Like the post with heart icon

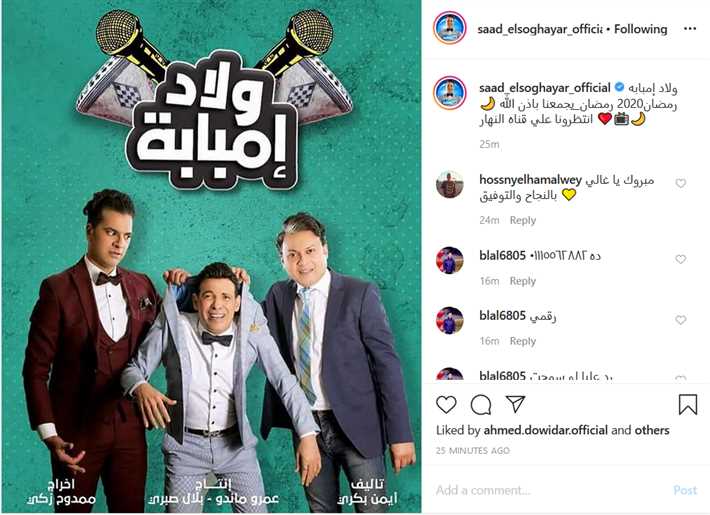[446, 404]
